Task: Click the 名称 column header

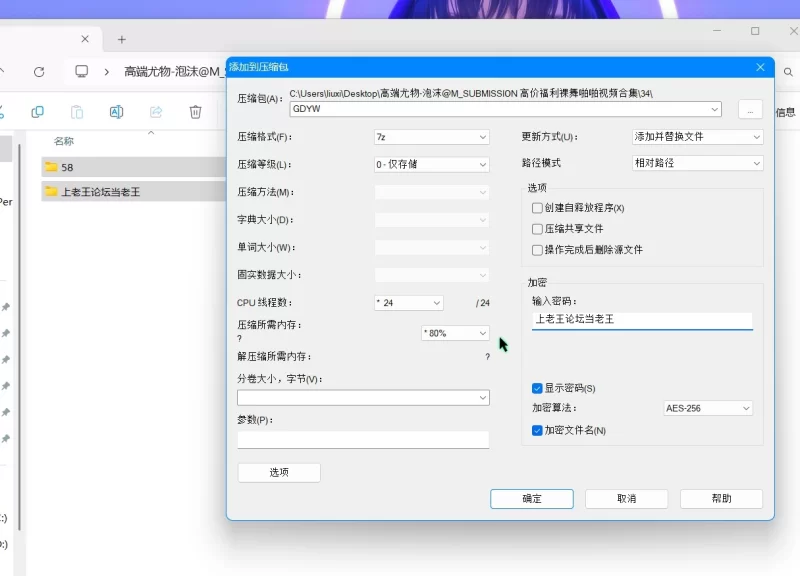Action: tap(64, 141)
